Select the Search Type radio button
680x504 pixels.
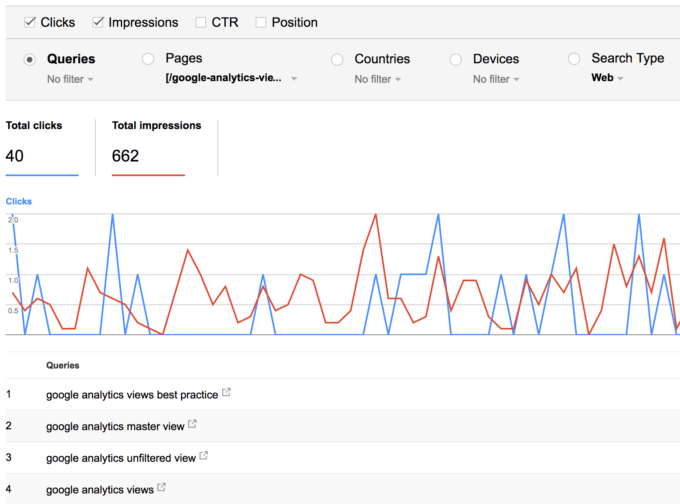click(x=574, y=59)
